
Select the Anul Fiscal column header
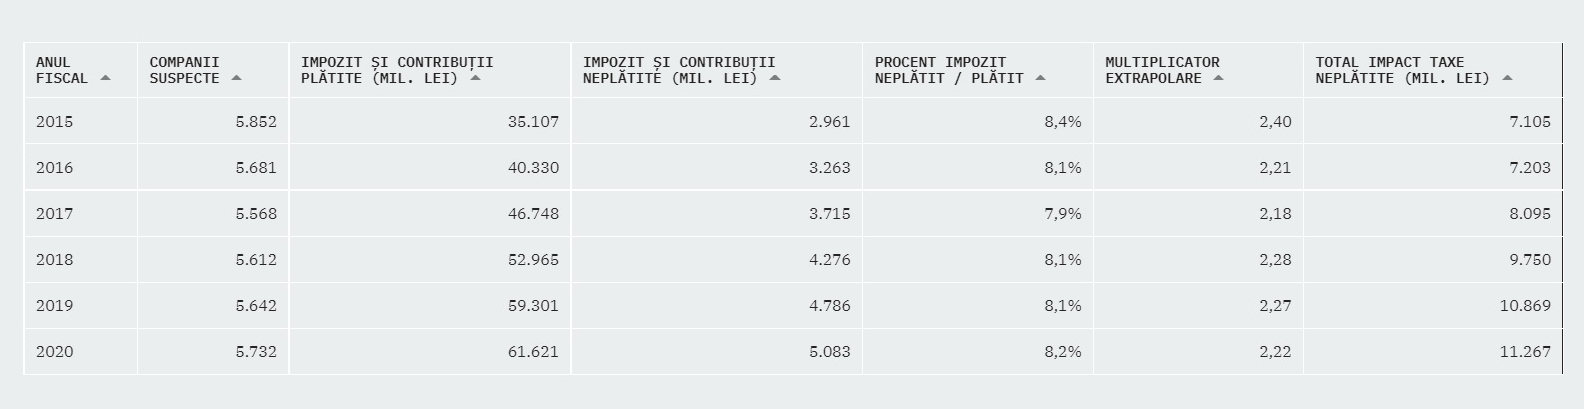[x=81, y=70]
